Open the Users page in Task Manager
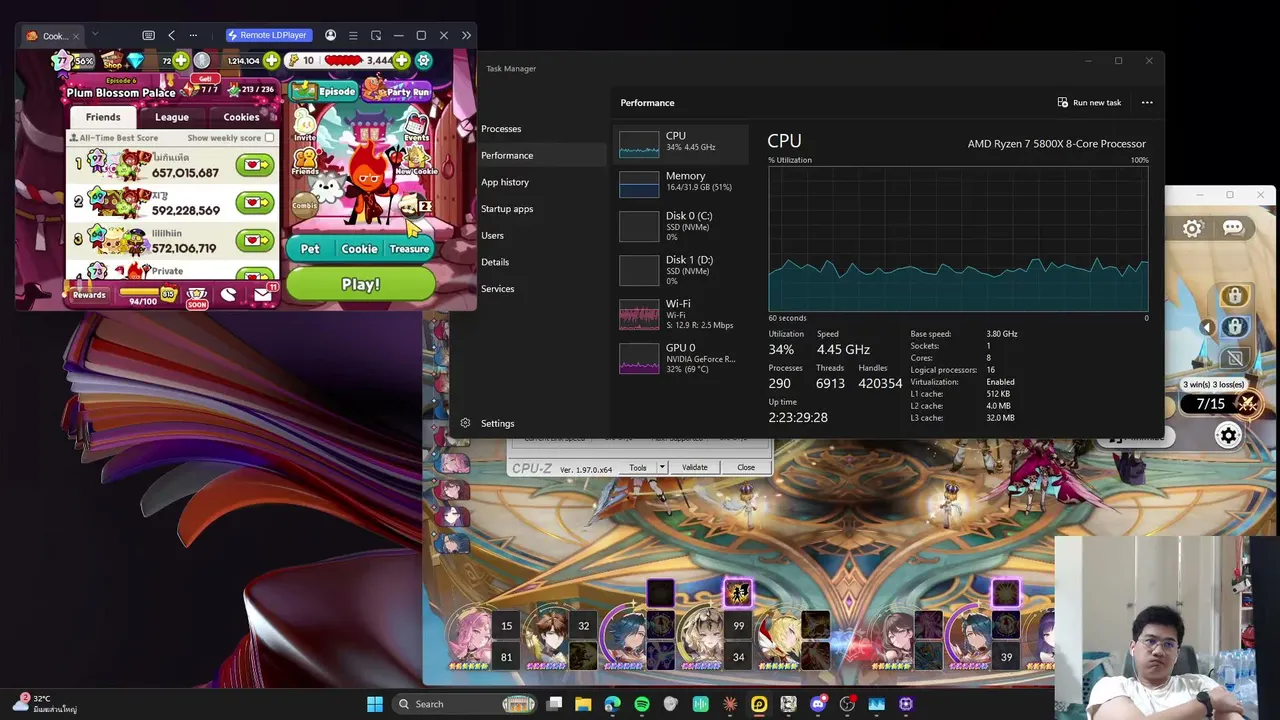 tap(493, 235)
